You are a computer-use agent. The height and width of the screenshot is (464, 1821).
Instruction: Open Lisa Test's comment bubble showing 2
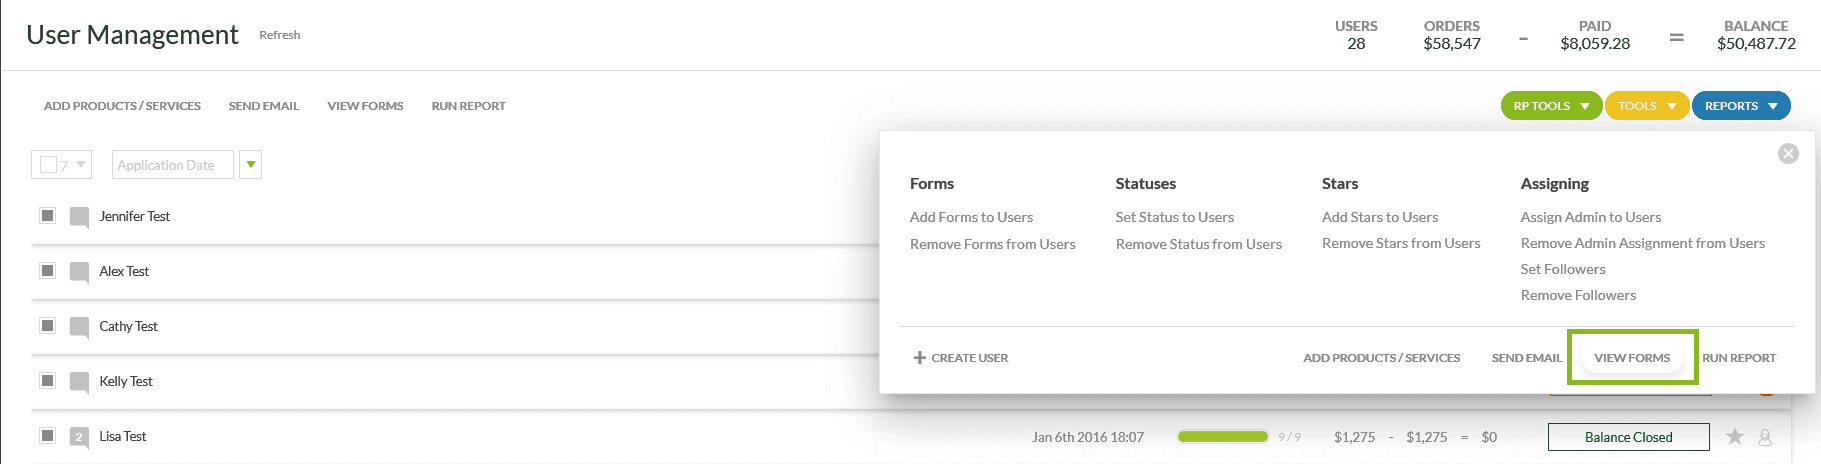click(x=79, y=437)
